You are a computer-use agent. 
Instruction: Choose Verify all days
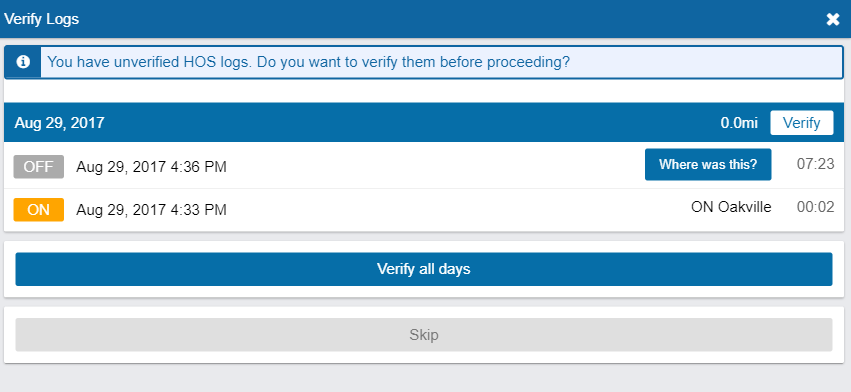point(423,269)
